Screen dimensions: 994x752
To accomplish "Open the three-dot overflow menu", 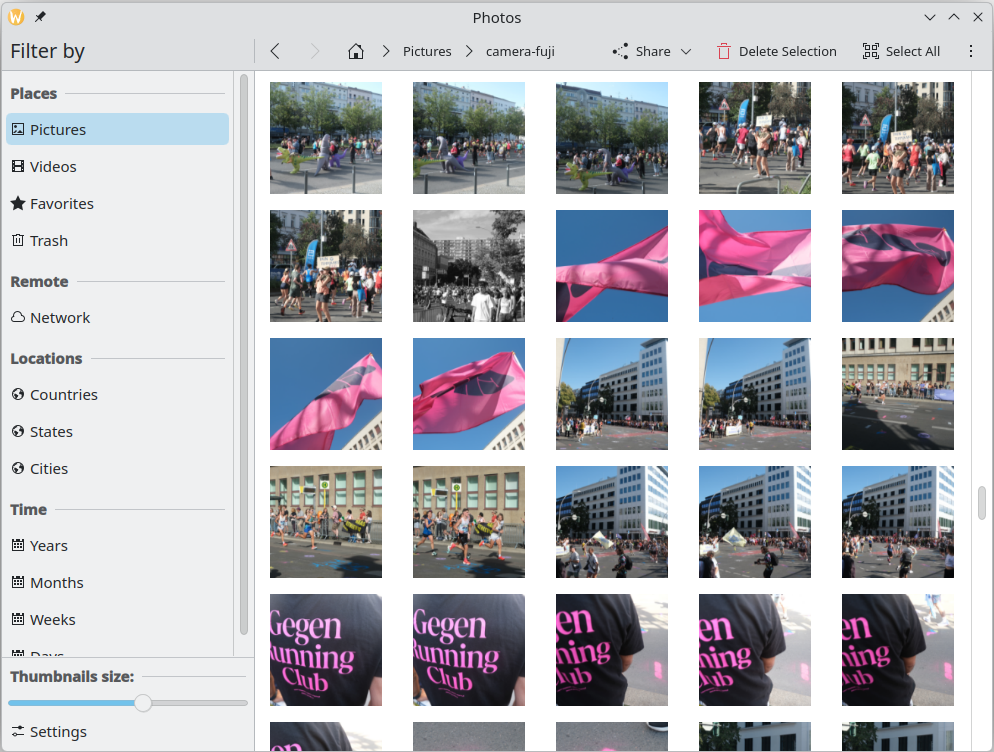I will [x=971, y=51].
